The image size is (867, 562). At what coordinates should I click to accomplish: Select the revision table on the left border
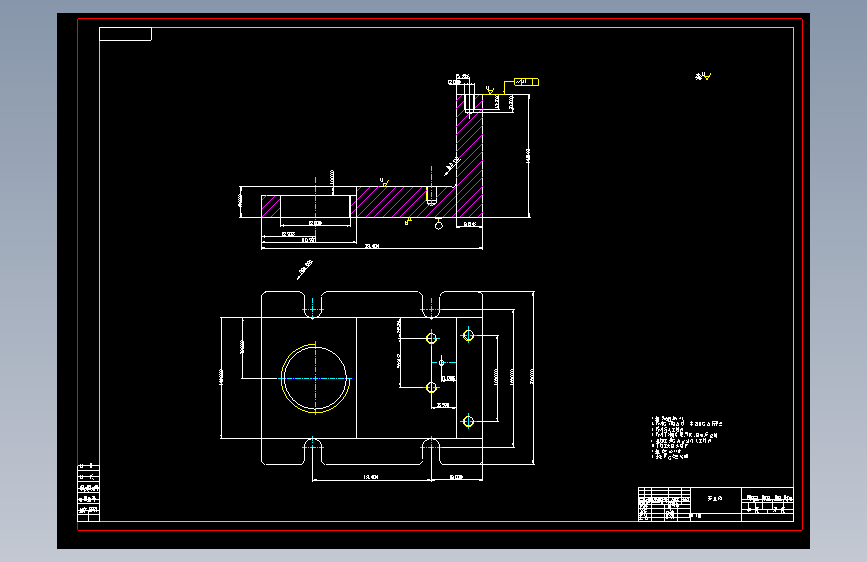tap(88, 493)
